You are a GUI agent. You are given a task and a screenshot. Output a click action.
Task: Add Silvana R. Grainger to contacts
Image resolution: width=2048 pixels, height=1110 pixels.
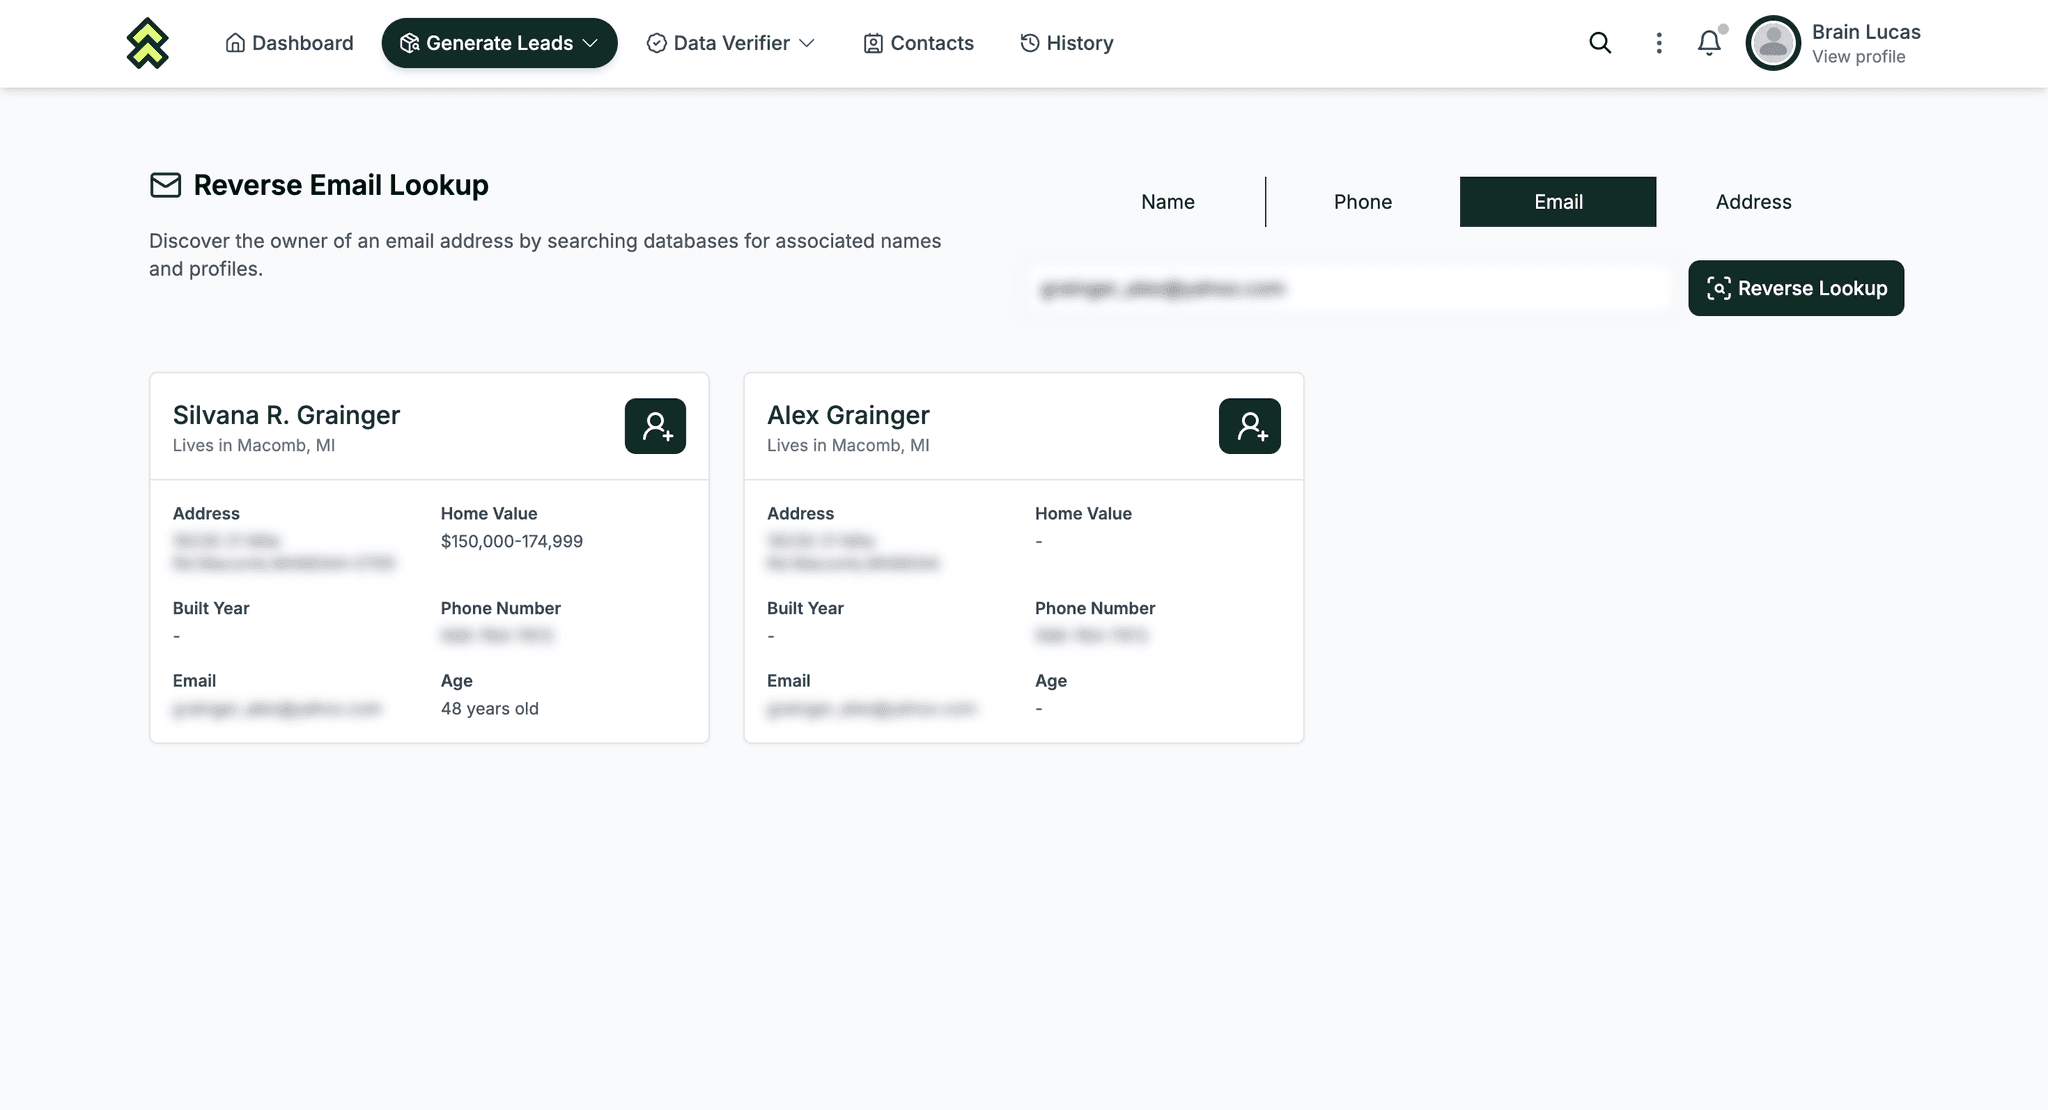click(655, 426)
